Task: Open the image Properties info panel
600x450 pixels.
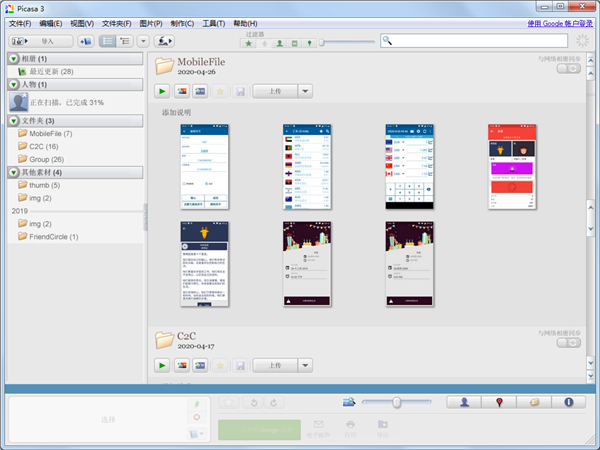Action: coord(569,402)
